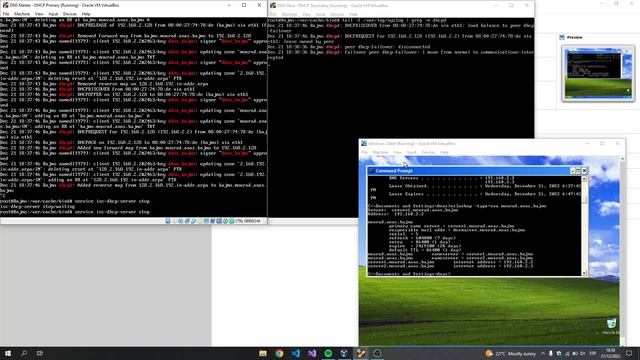Click 'tail -f /var/log/syslog' command line
This screenshot has height=360, width=640.
(393, 20)
